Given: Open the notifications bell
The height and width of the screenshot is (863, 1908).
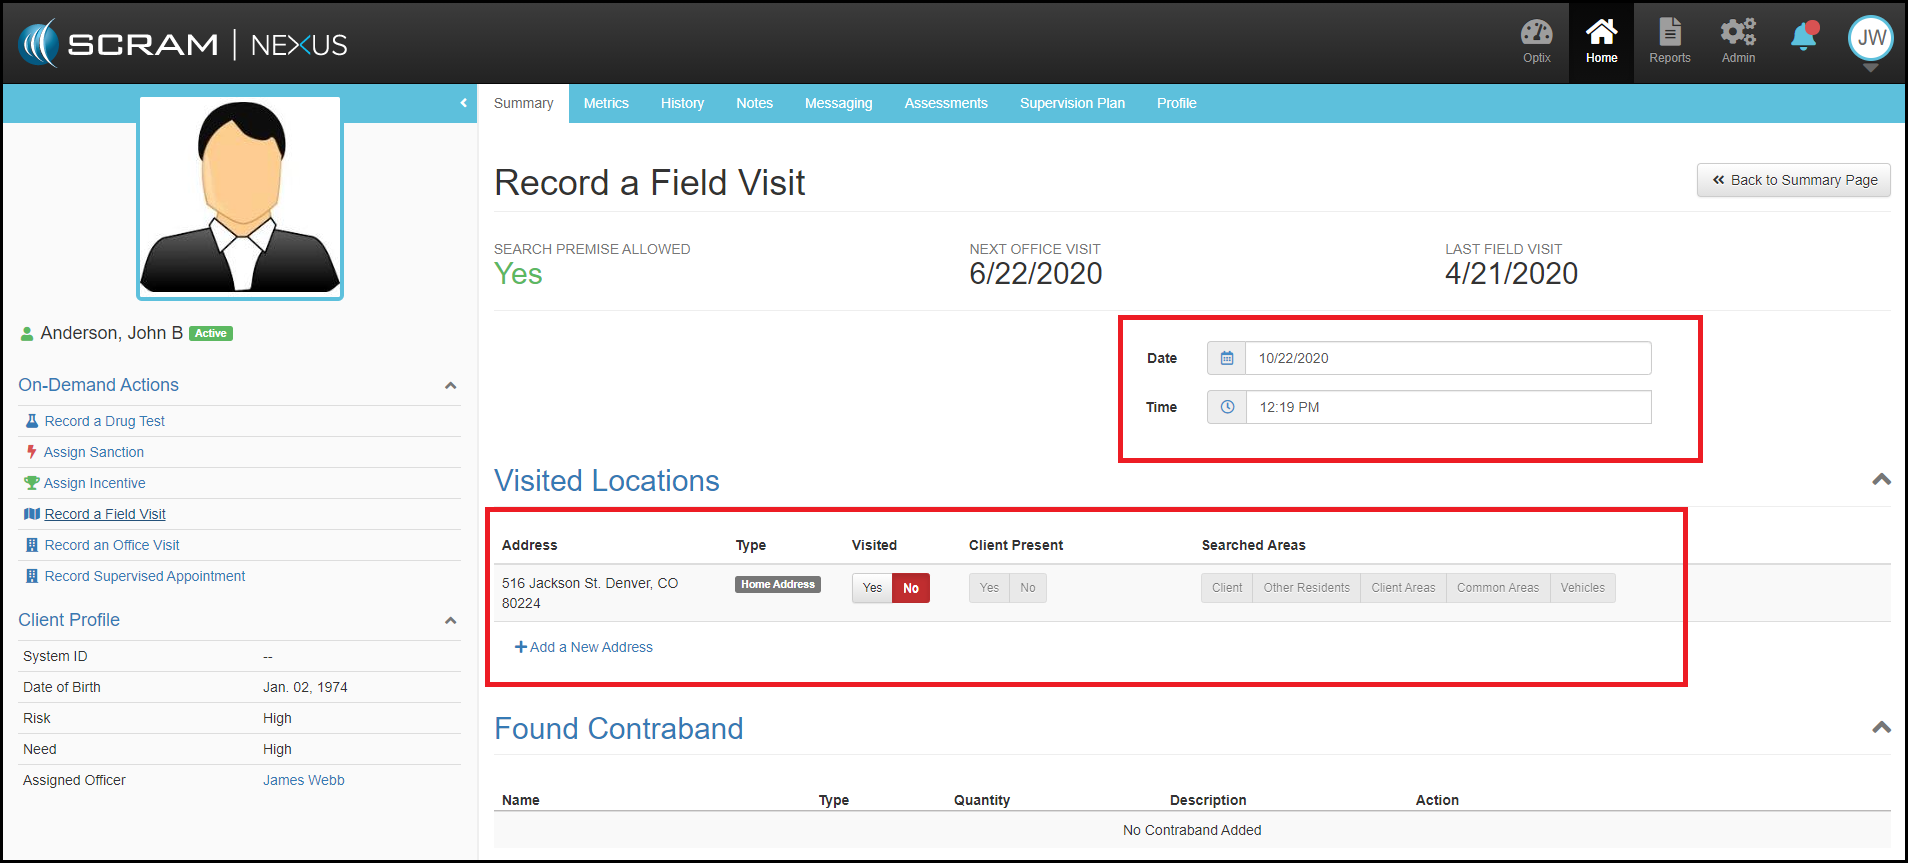Looking at the screenshot, I should coord(1803,38).
